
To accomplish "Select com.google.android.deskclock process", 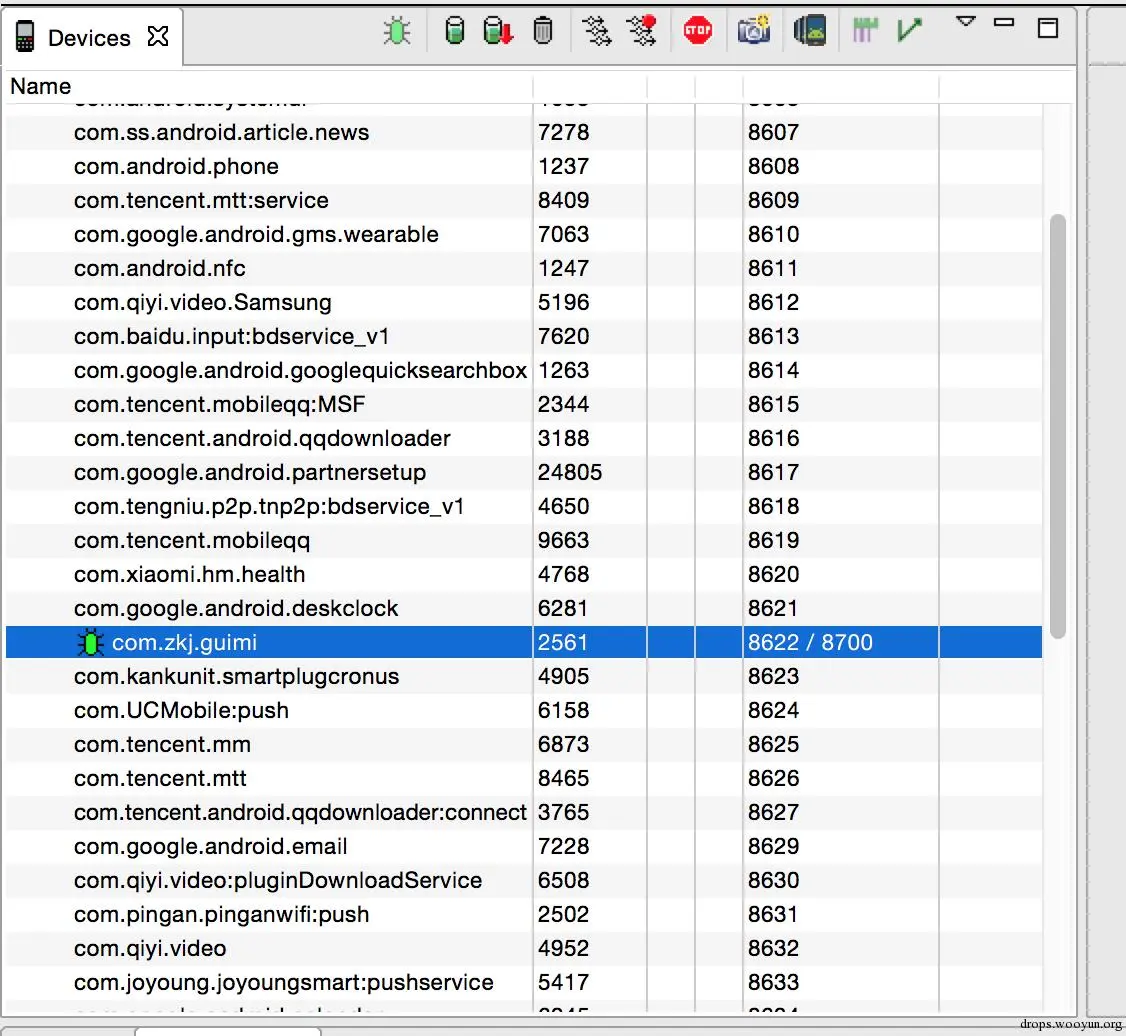I will [x=524, y=608].
